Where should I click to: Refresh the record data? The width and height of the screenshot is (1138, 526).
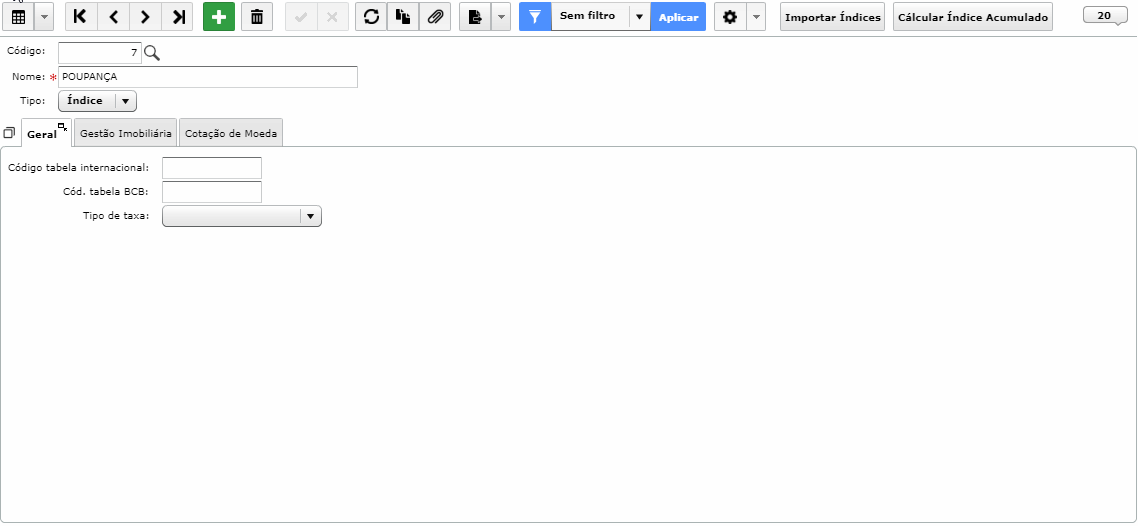pos(371,17)
